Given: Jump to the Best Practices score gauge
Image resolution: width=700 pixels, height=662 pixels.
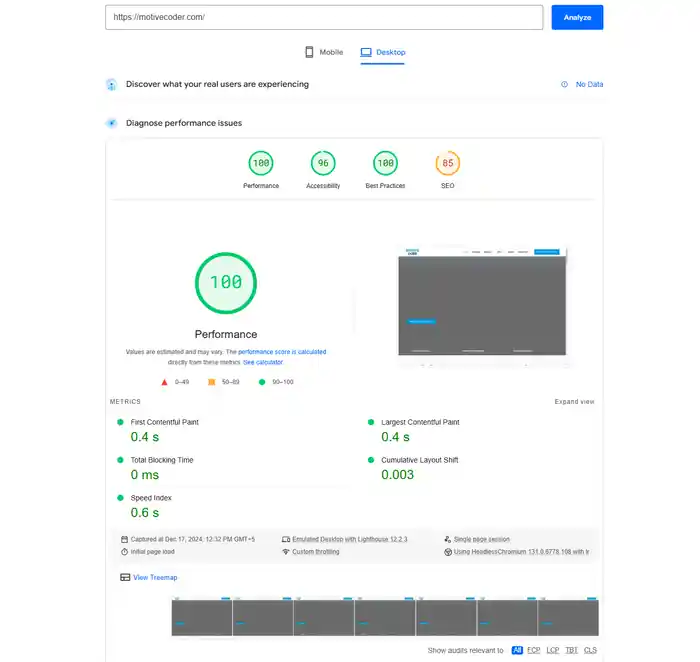Looking at the screenshot, I should point(385,163).
